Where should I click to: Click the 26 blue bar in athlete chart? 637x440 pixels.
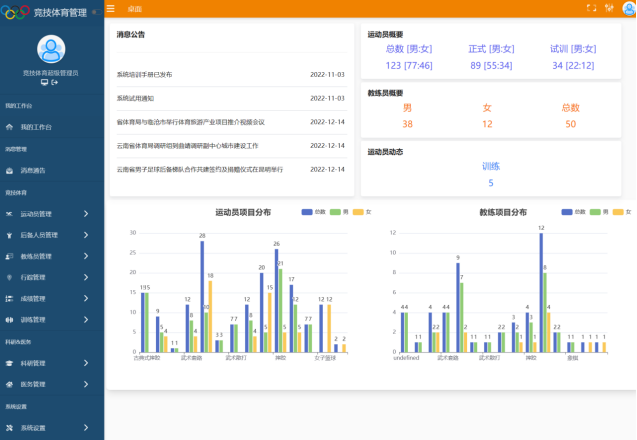coord(277,301)
